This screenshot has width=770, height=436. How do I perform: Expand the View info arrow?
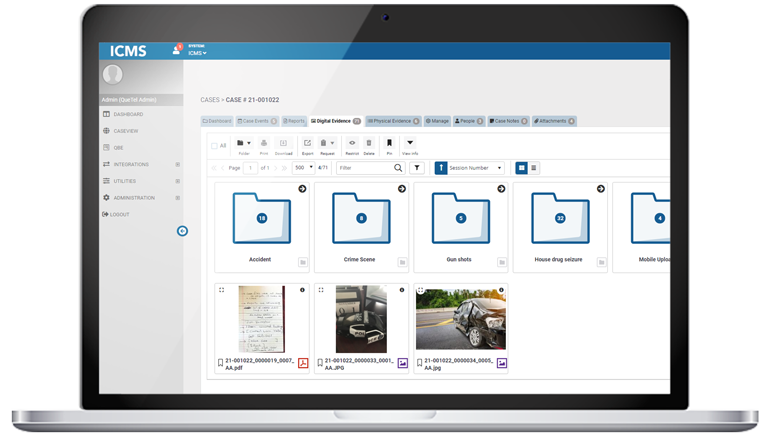410,143
